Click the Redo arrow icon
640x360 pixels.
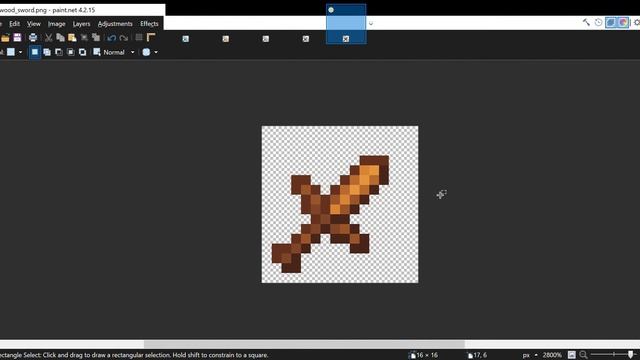(124, 38)
